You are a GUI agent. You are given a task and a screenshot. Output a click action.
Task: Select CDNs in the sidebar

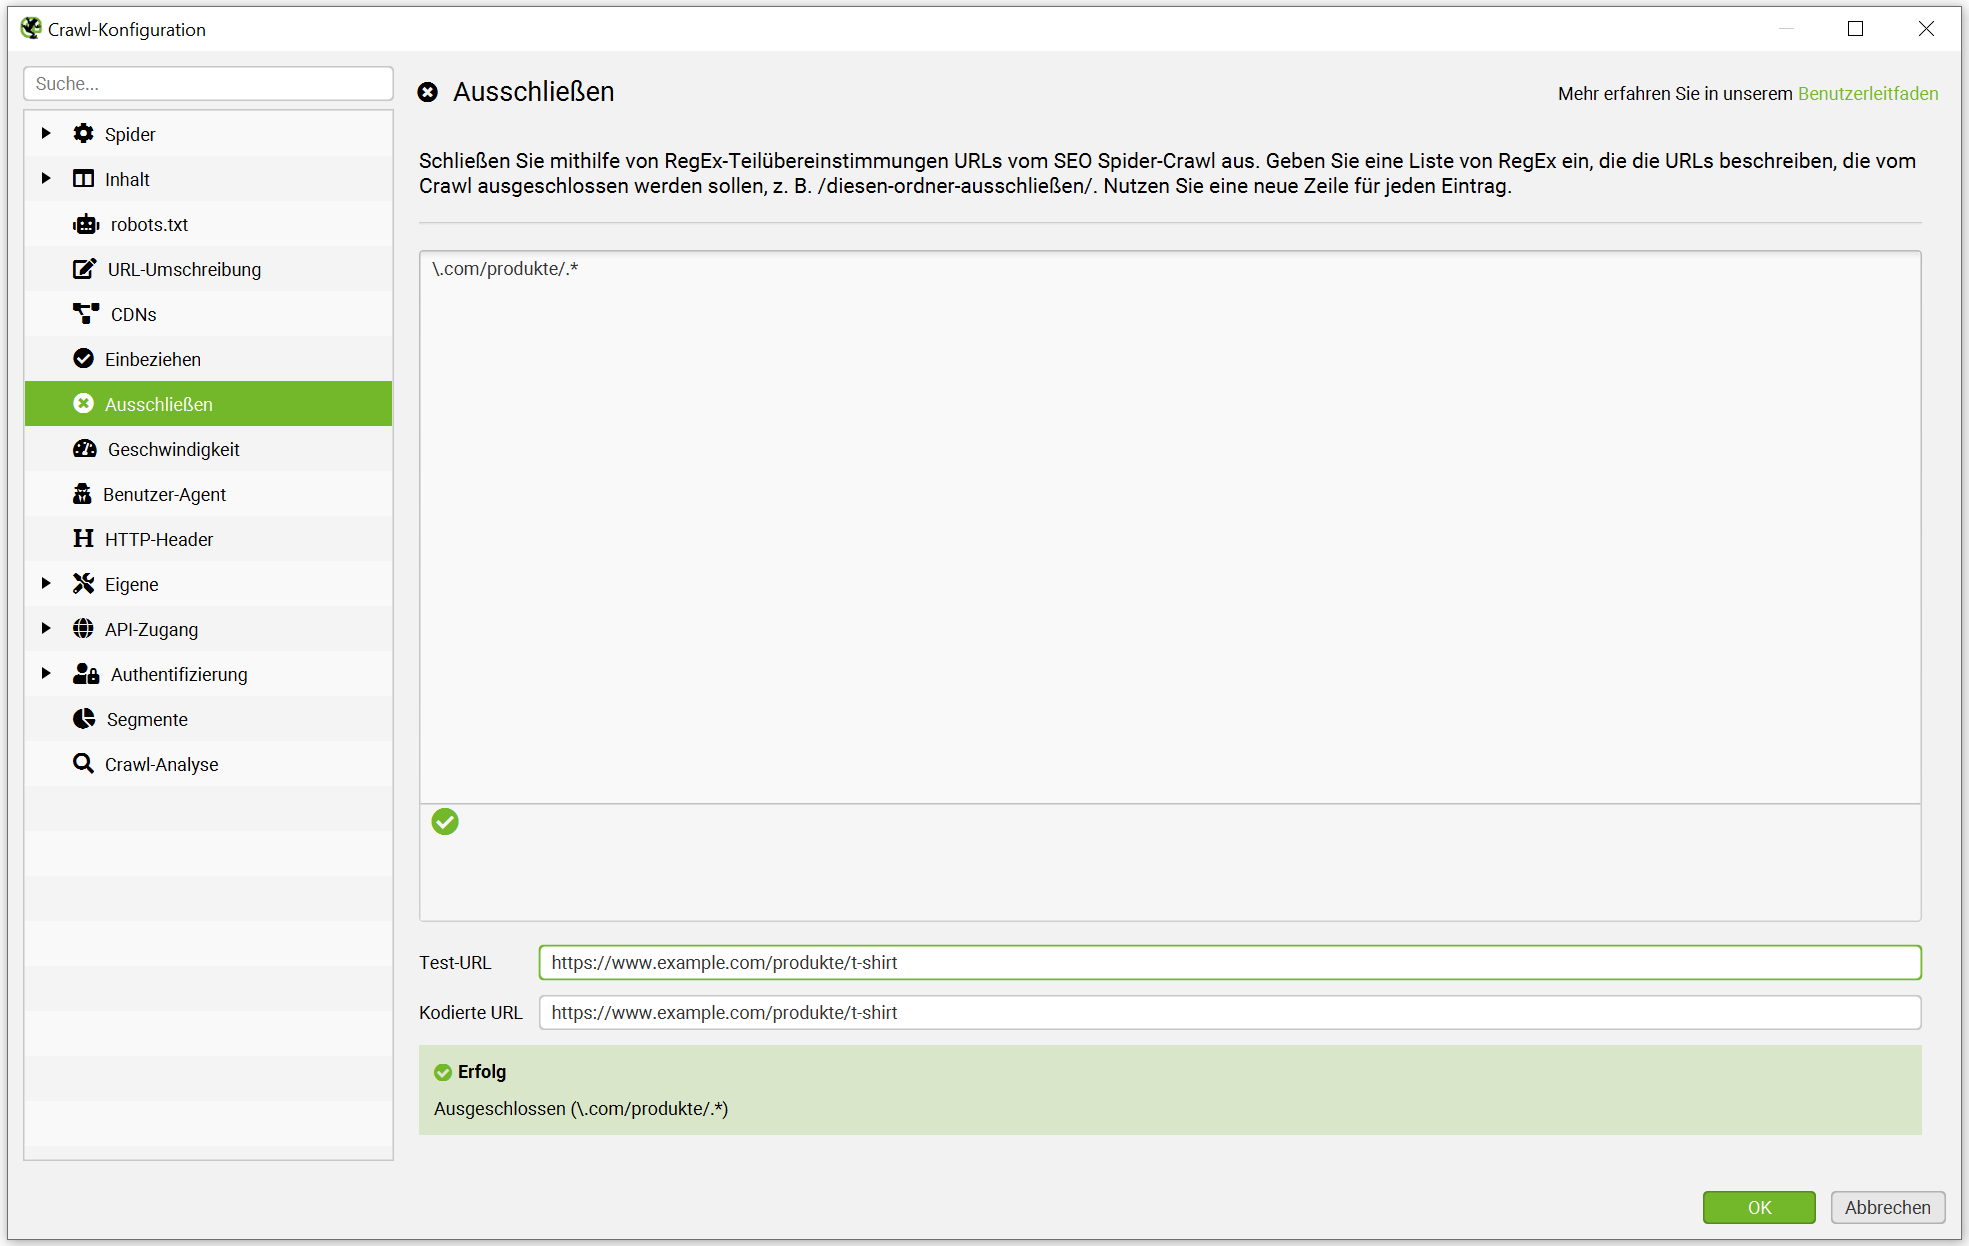pyautogui.click(x=208, y=314)
